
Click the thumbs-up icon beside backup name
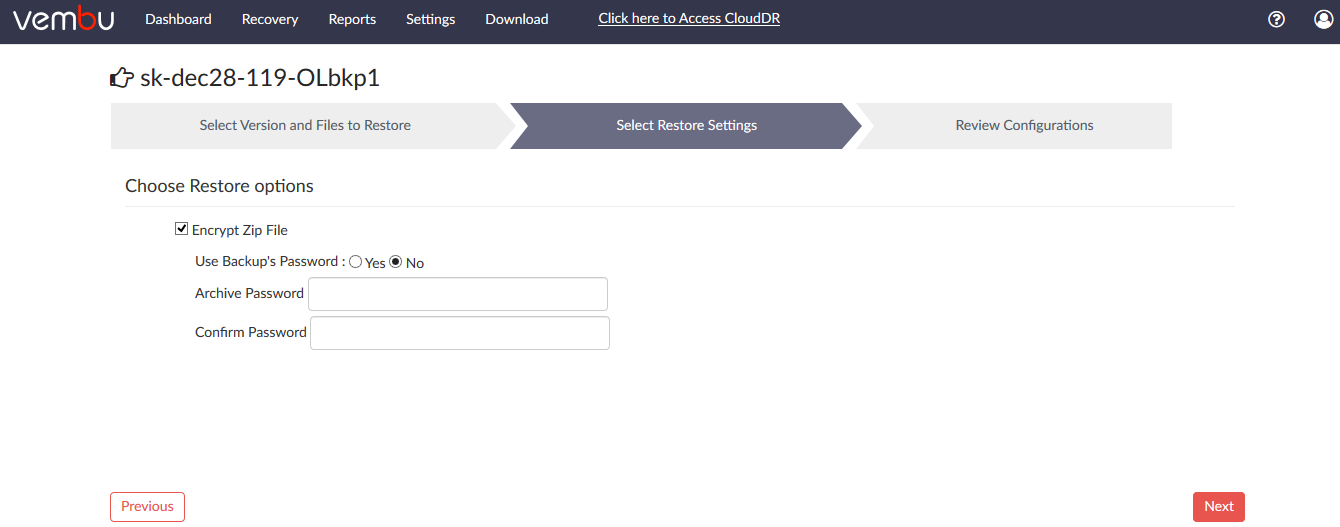[x=122, y=78]
